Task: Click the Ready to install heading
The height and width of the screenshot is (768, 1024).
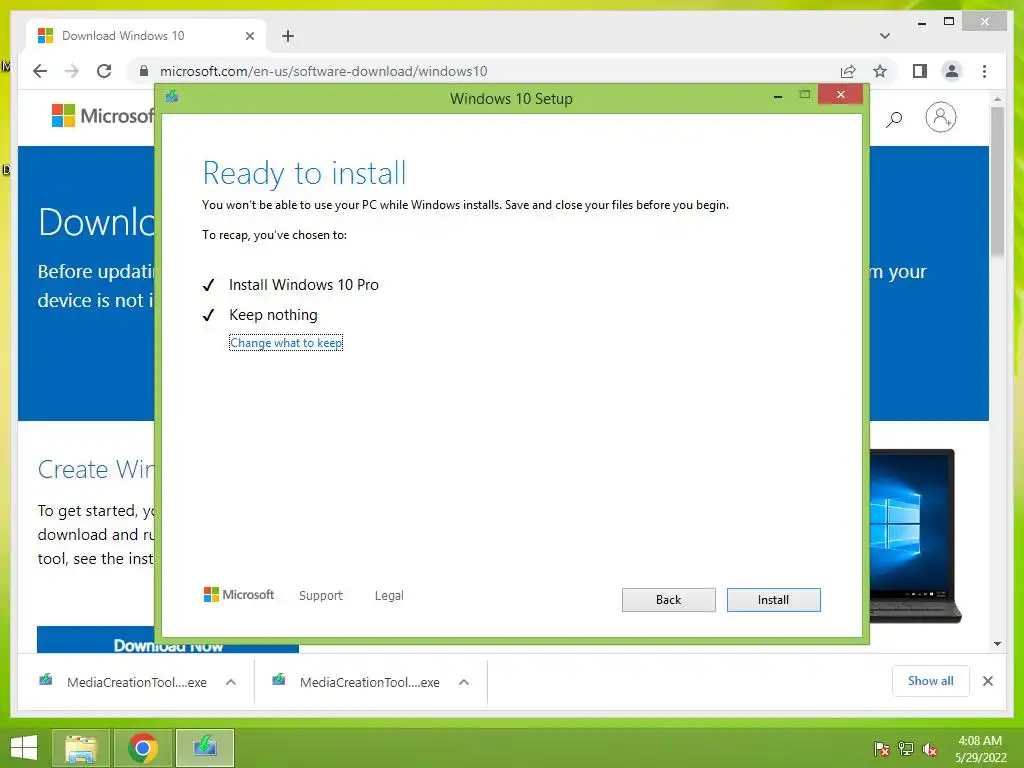Action: point(304,173)
